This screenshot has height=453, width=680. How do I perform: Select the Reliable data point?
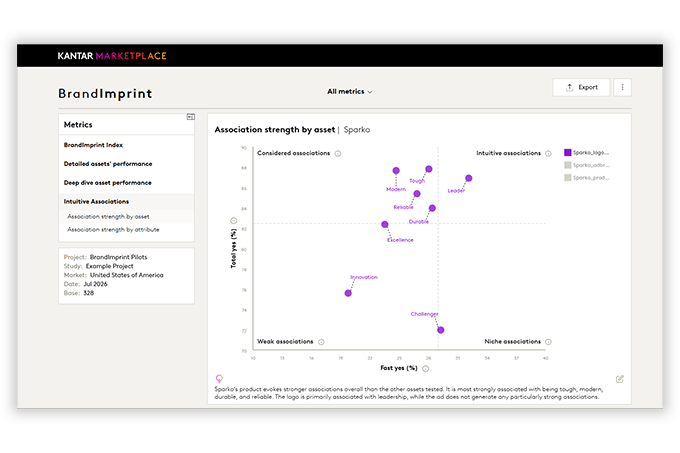(417, 194)
